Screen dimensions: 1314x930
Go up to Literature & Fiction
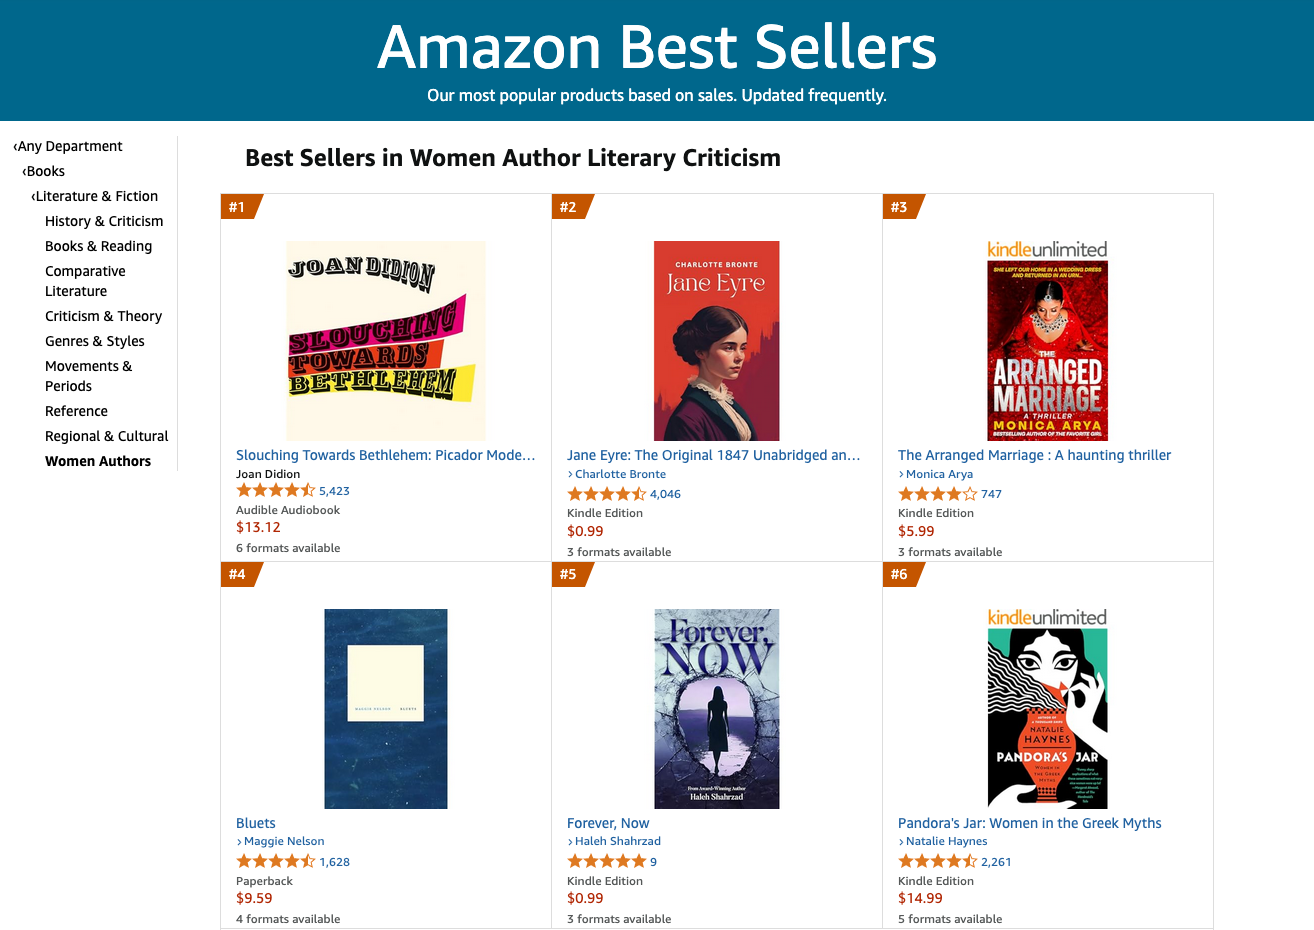coord(97,196)
